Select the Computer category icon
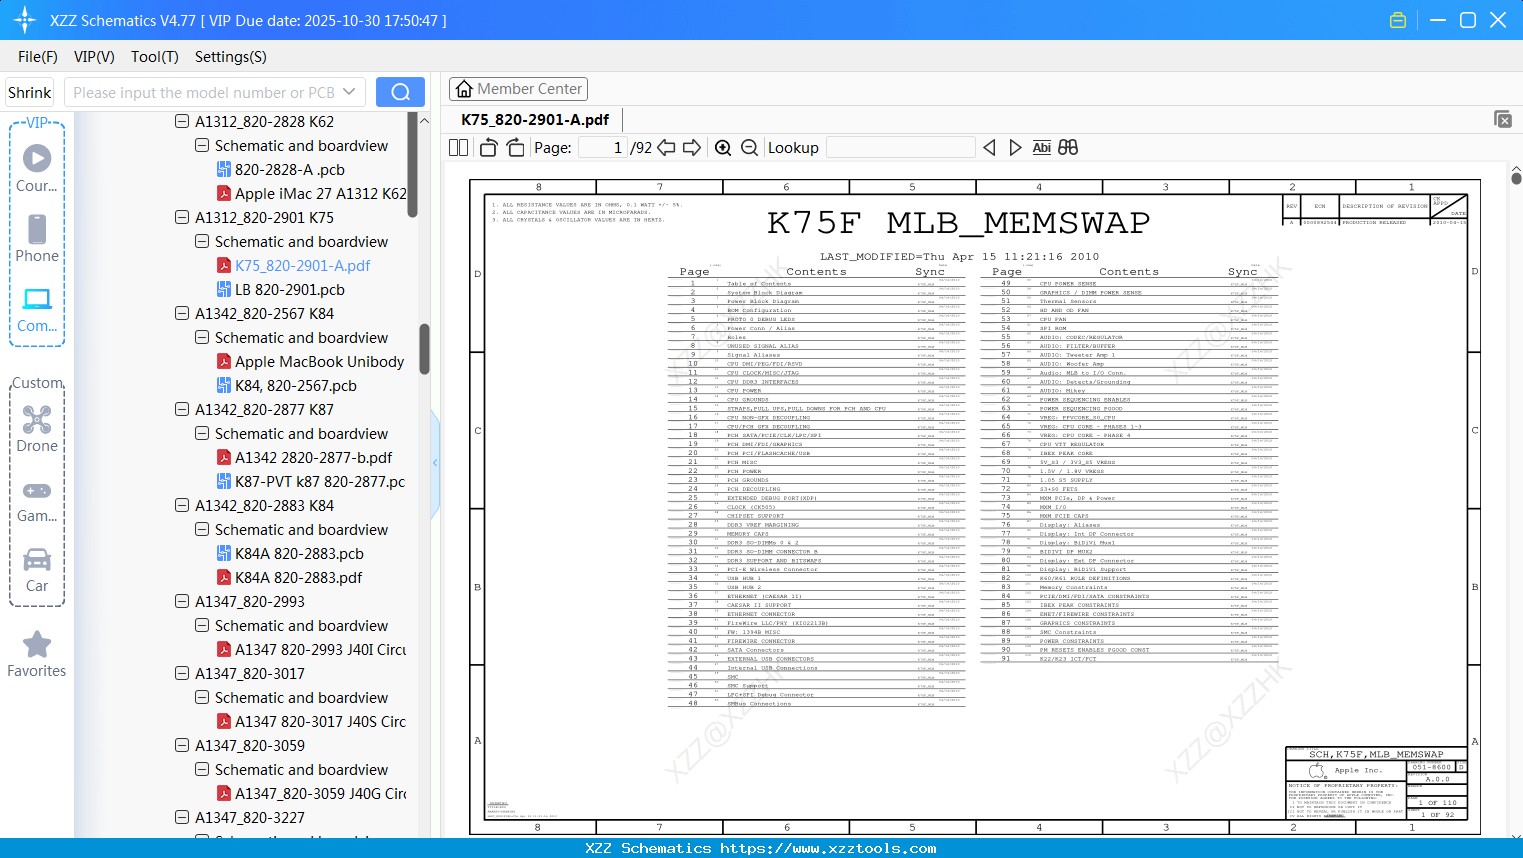Screen dimensions: 1523x858 [x=37, y=309]
